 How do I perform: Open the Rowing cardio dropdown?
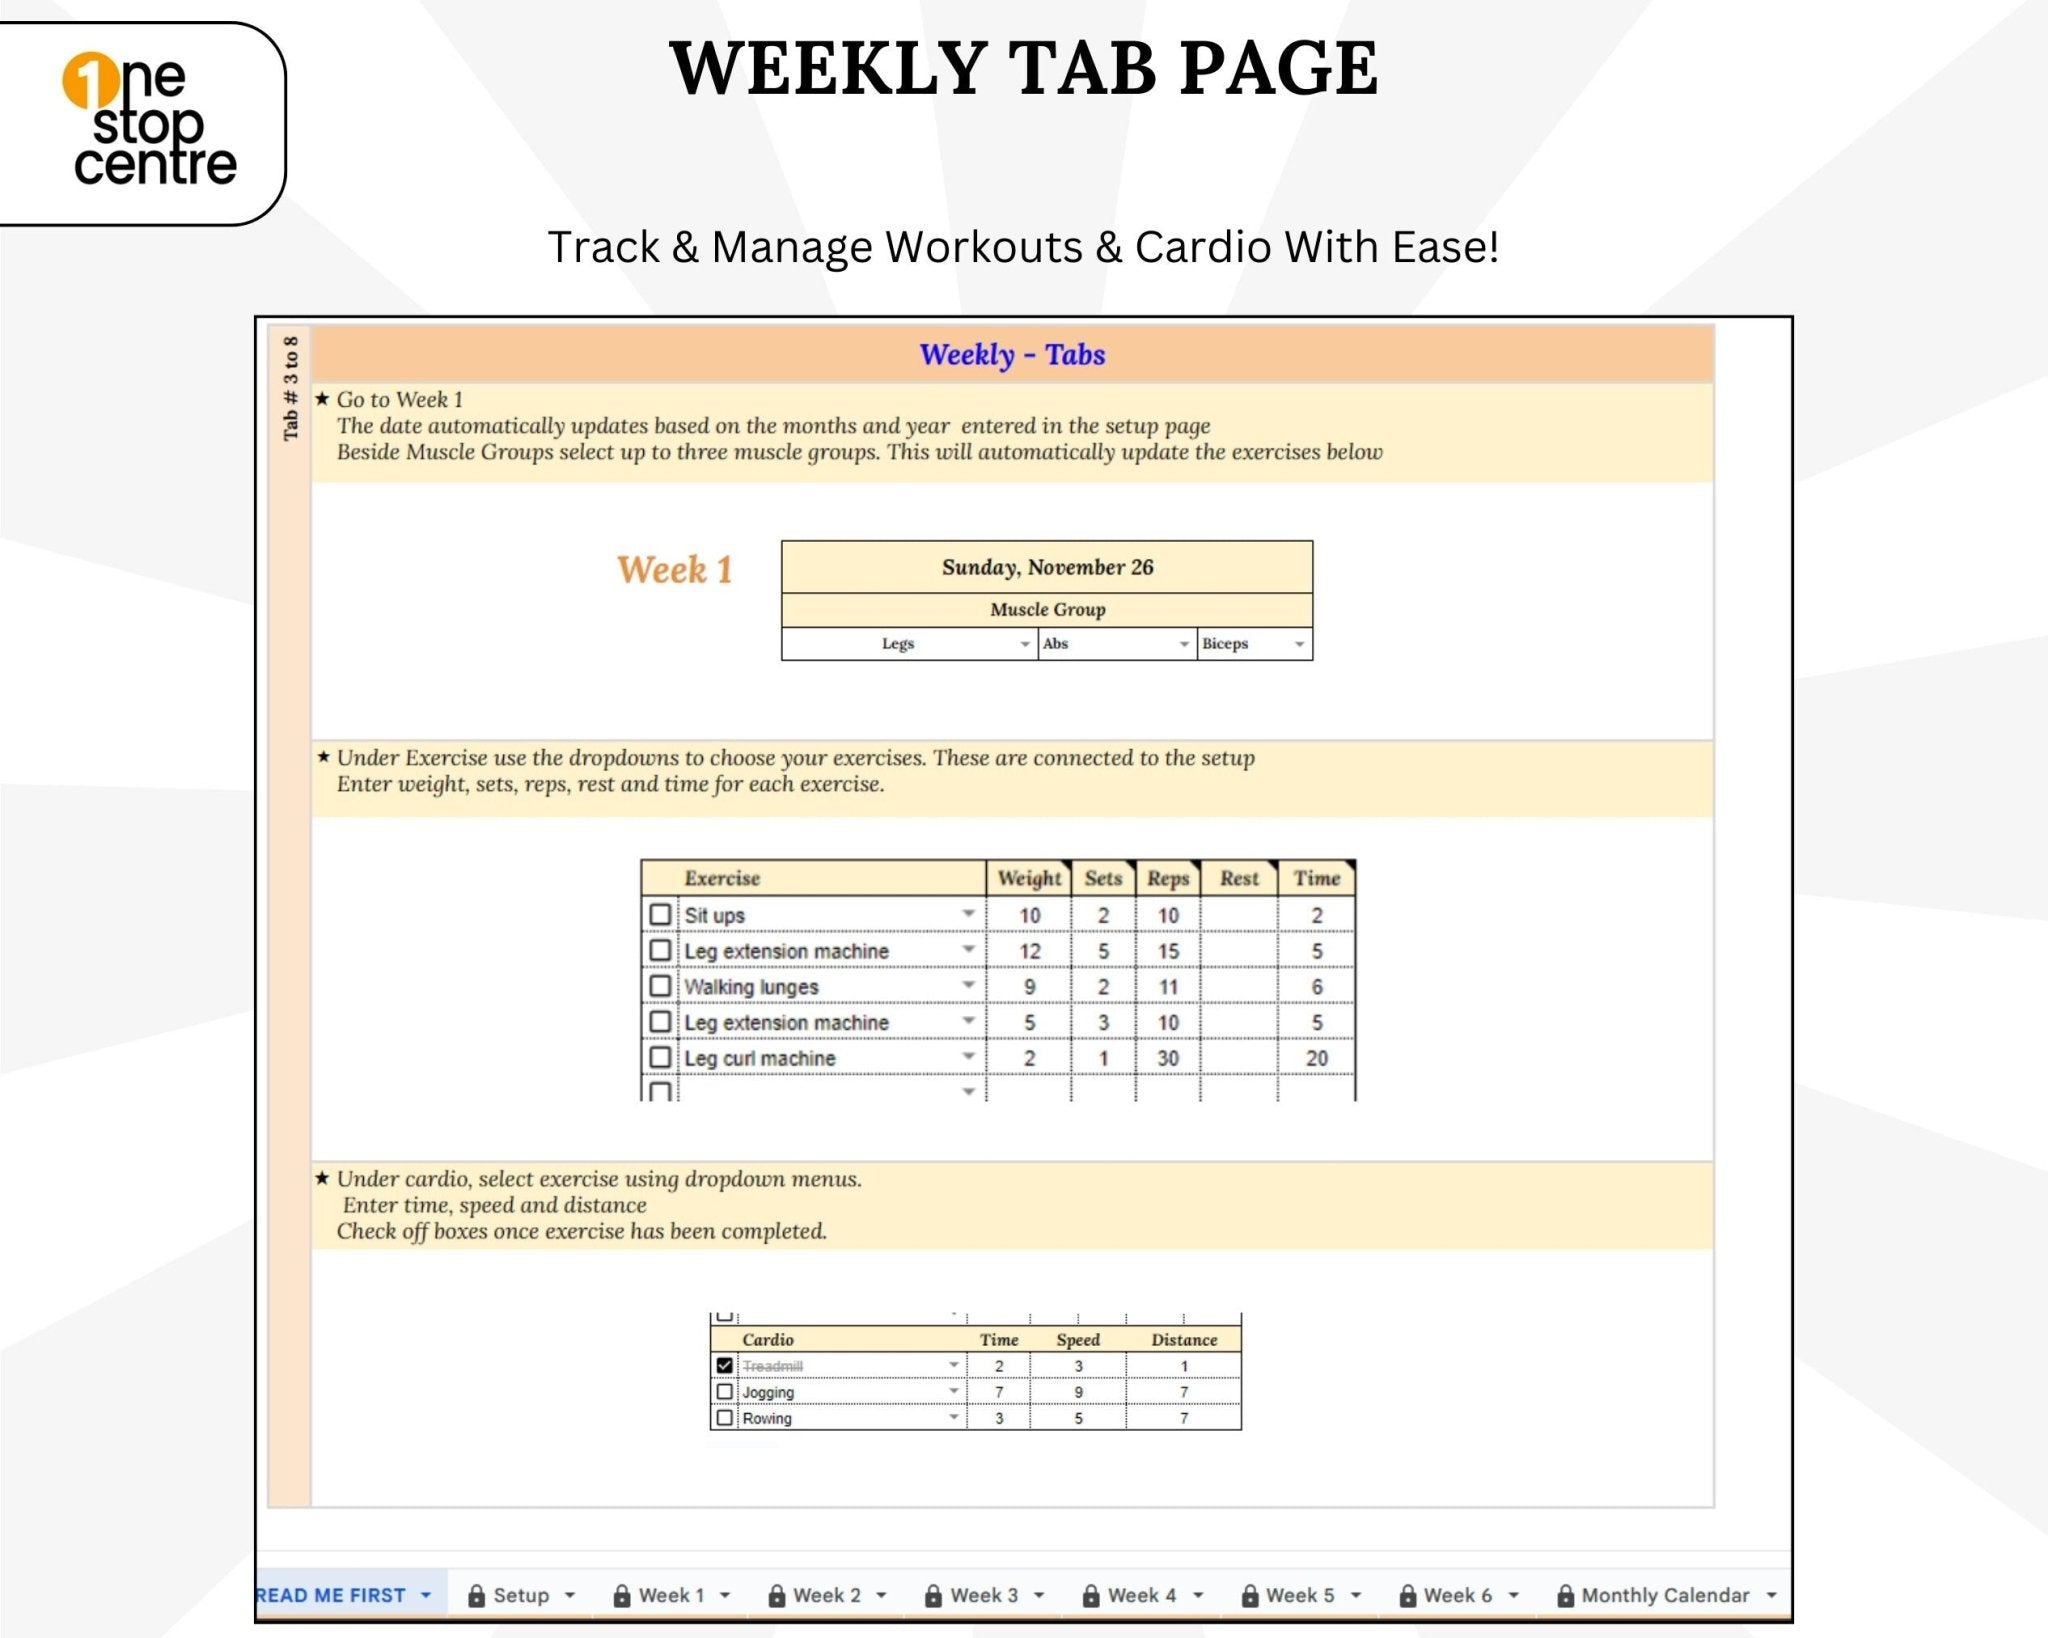point(954,1417)
